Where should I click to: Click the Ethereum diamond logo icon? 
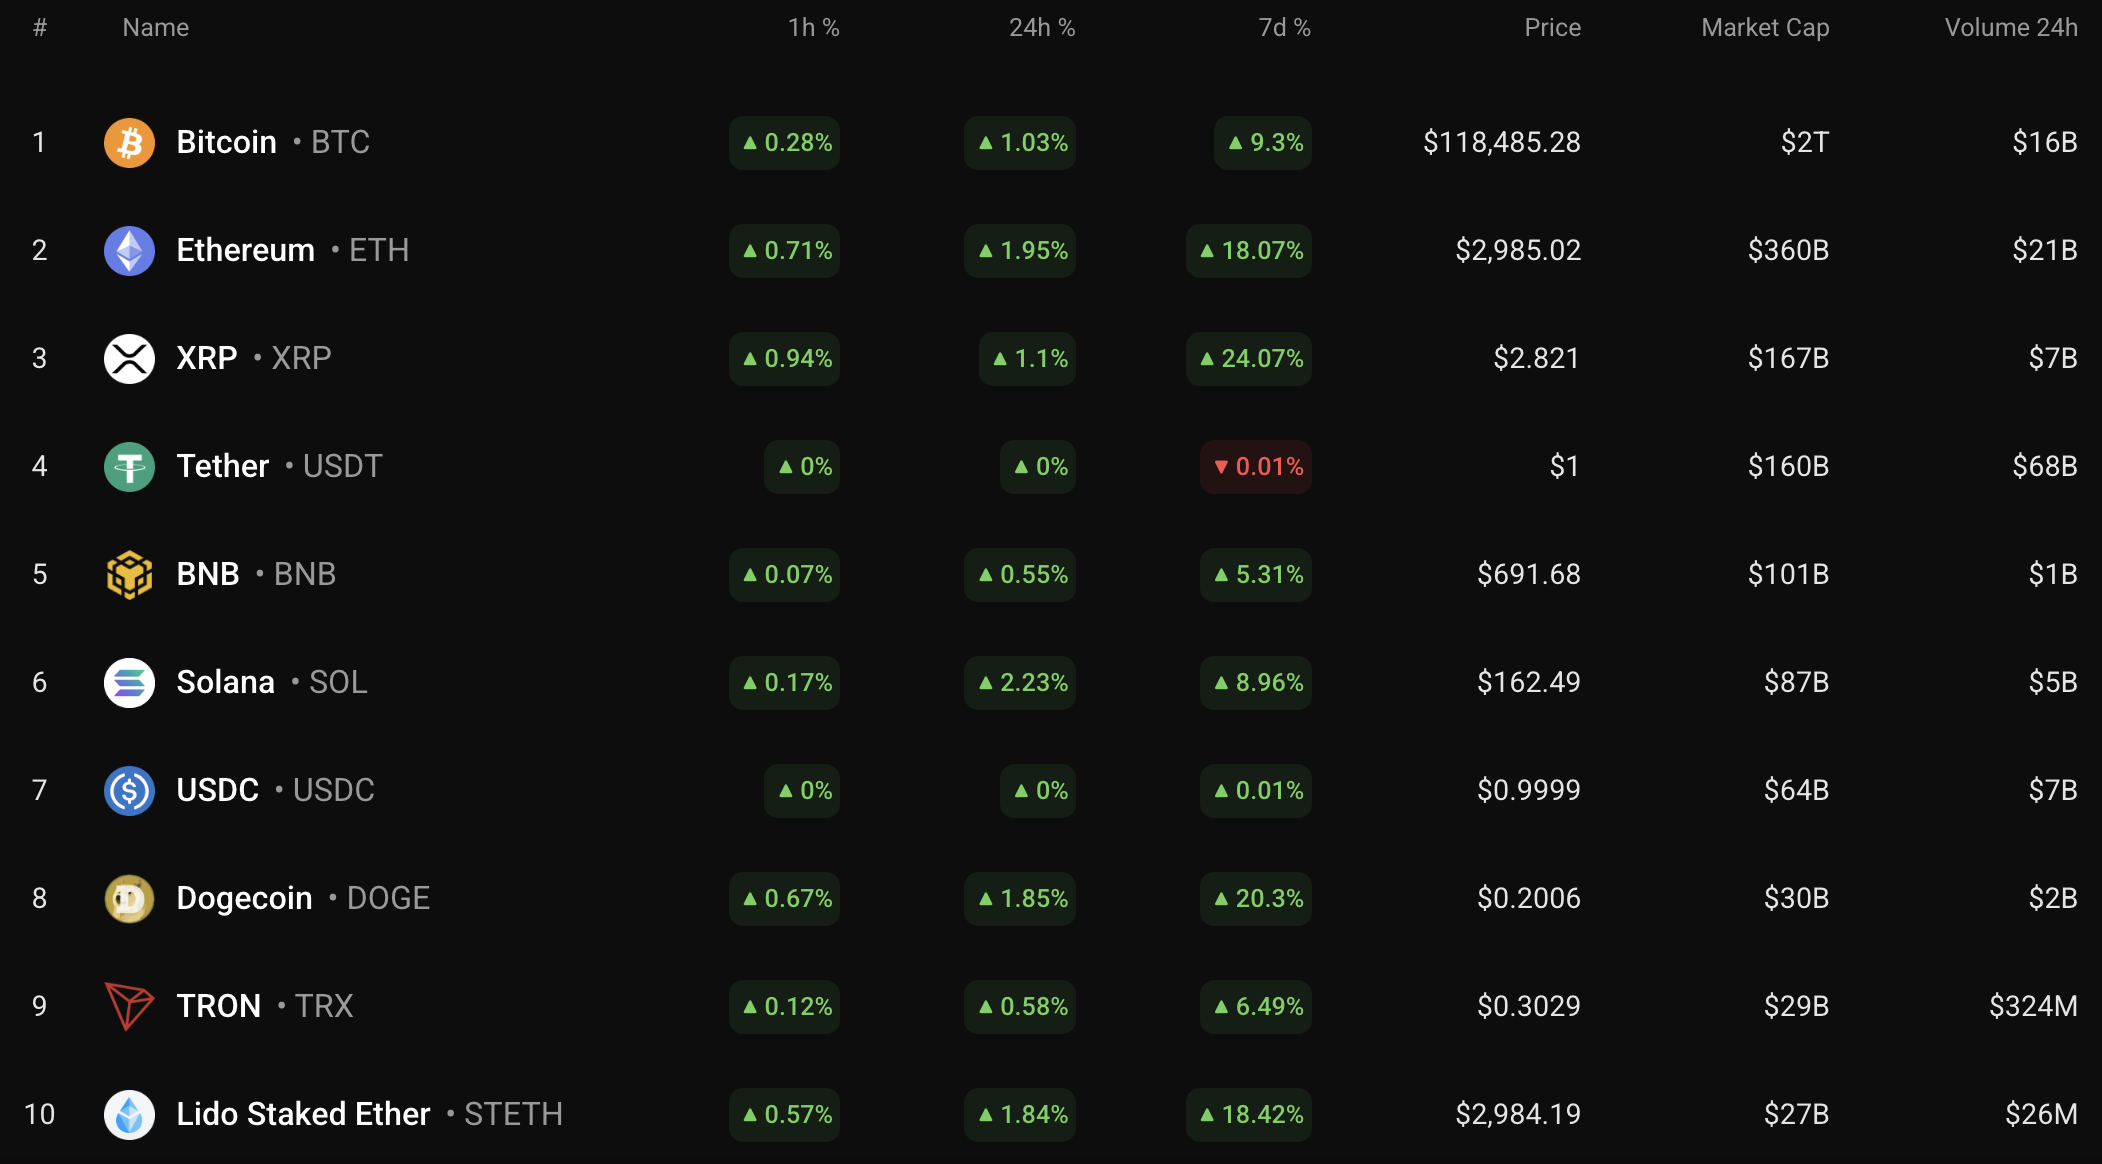[129, 251]
